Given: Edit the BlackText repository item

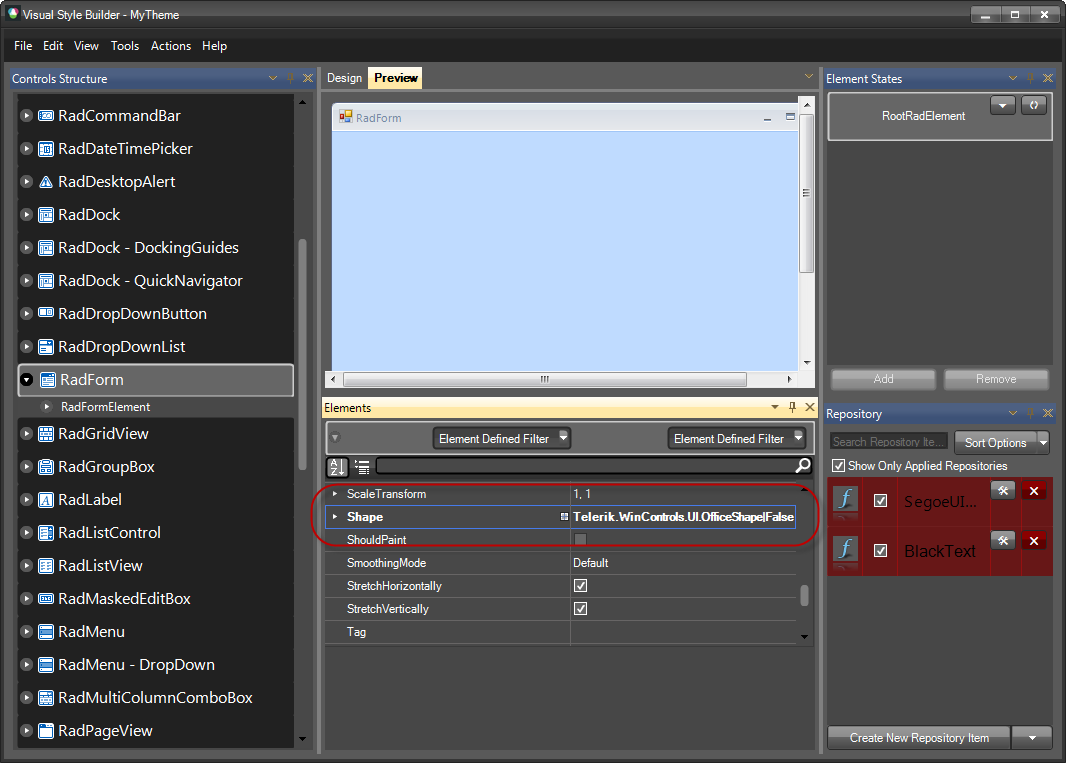Looking at the screenshot, I should [x=1003, y=540].
